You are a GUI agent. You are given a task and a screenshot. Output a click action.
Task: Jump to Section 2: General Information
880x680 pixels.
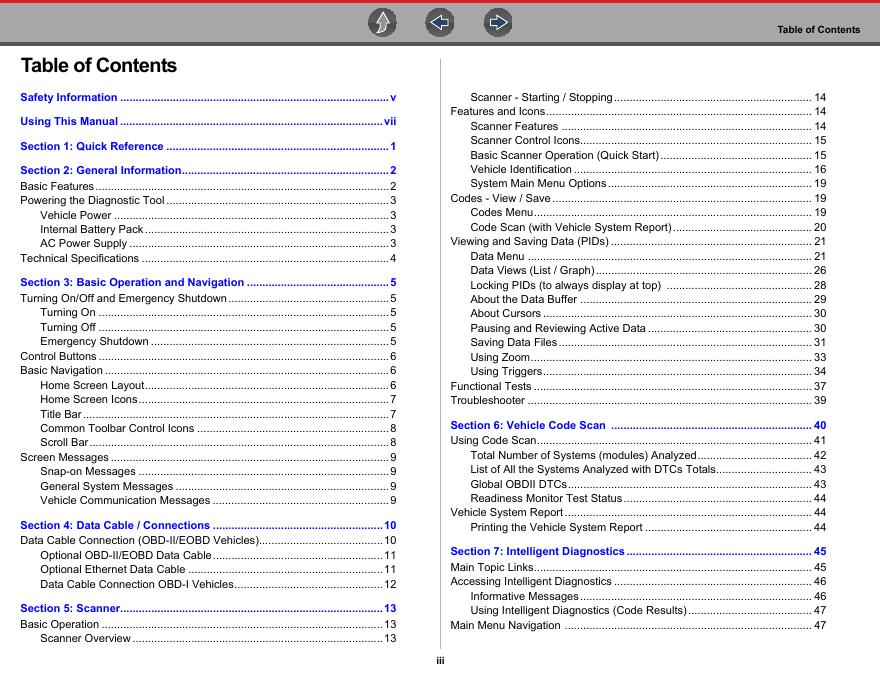[x=100, y=171]
